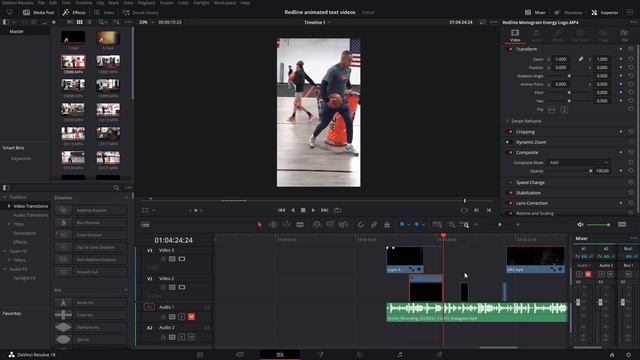Image resolution: width=640 pixels, height=360 pixels.
Task: Expand Video Transitions in the Toolbox
Action: click(x=9, y=206)
